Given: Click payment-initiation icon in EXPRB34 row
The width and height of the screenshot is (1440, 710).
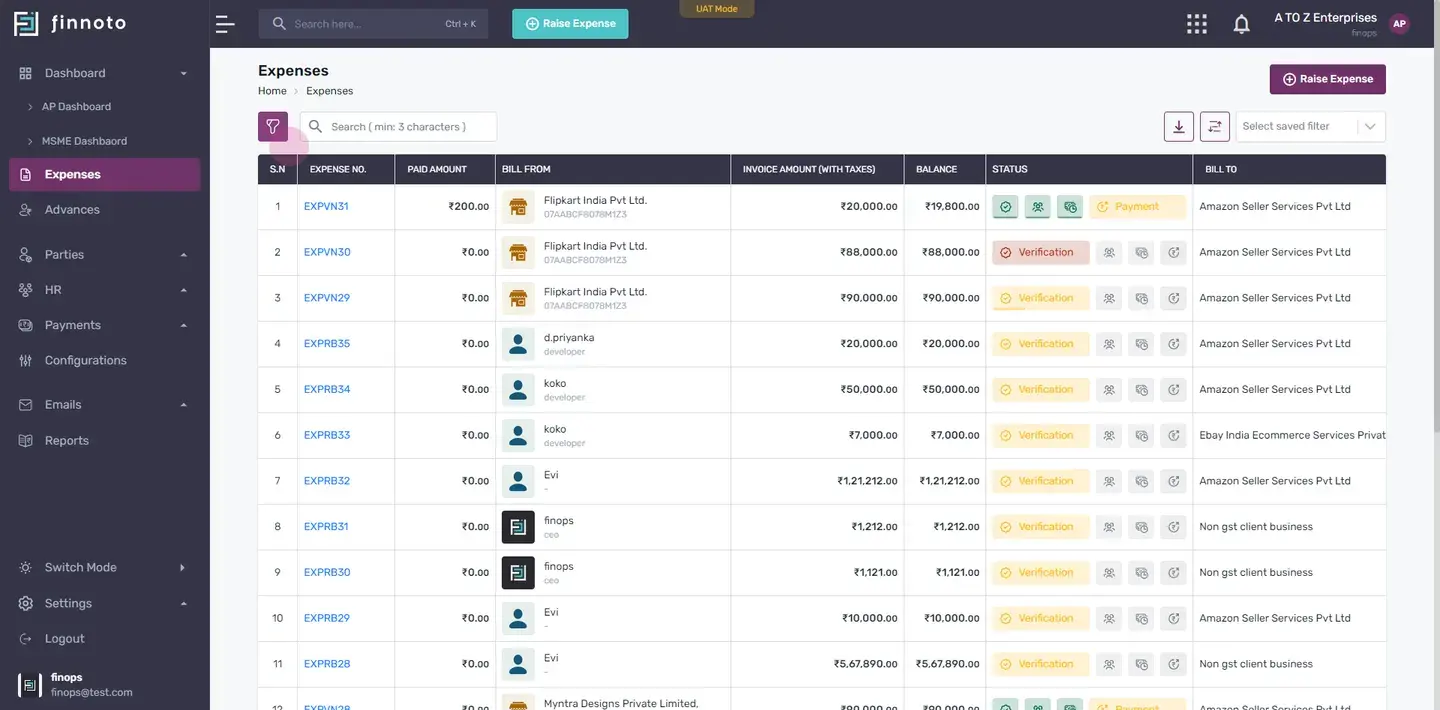Looking at the screenshot, I should [1141, 390].
